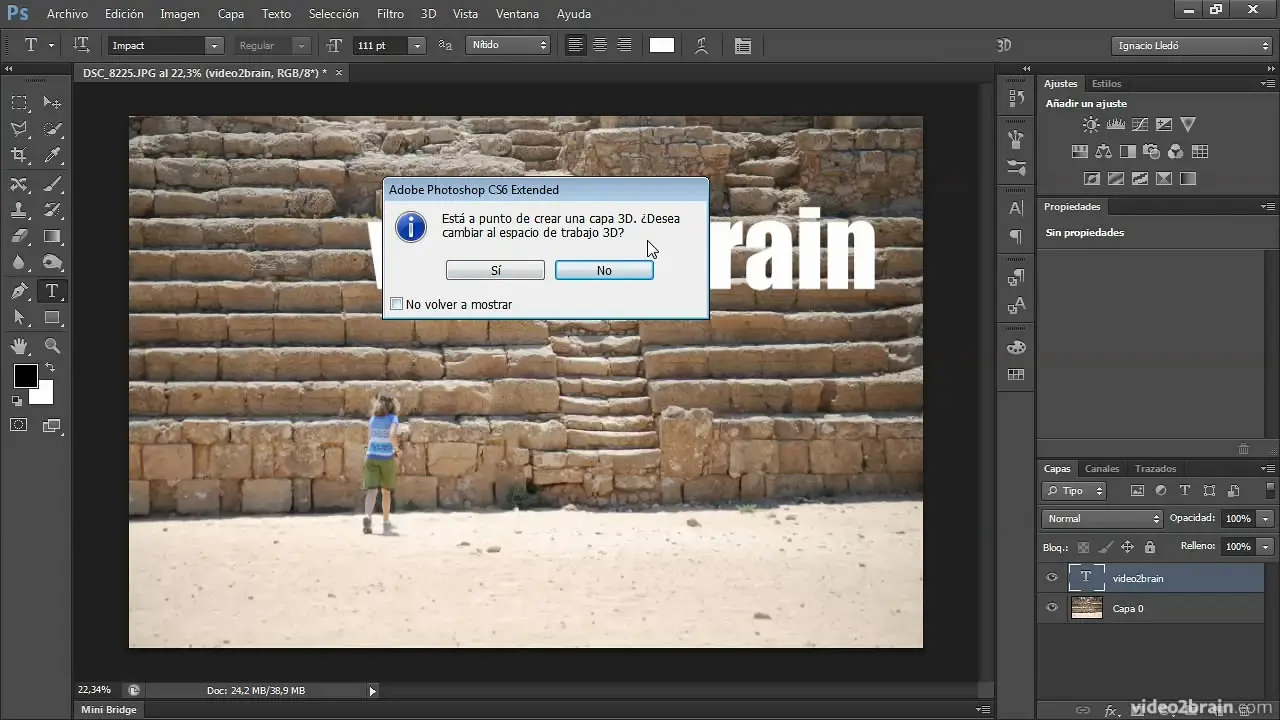
Task: Toggle Quick Mask mode
Action: [x=19, y=425]
